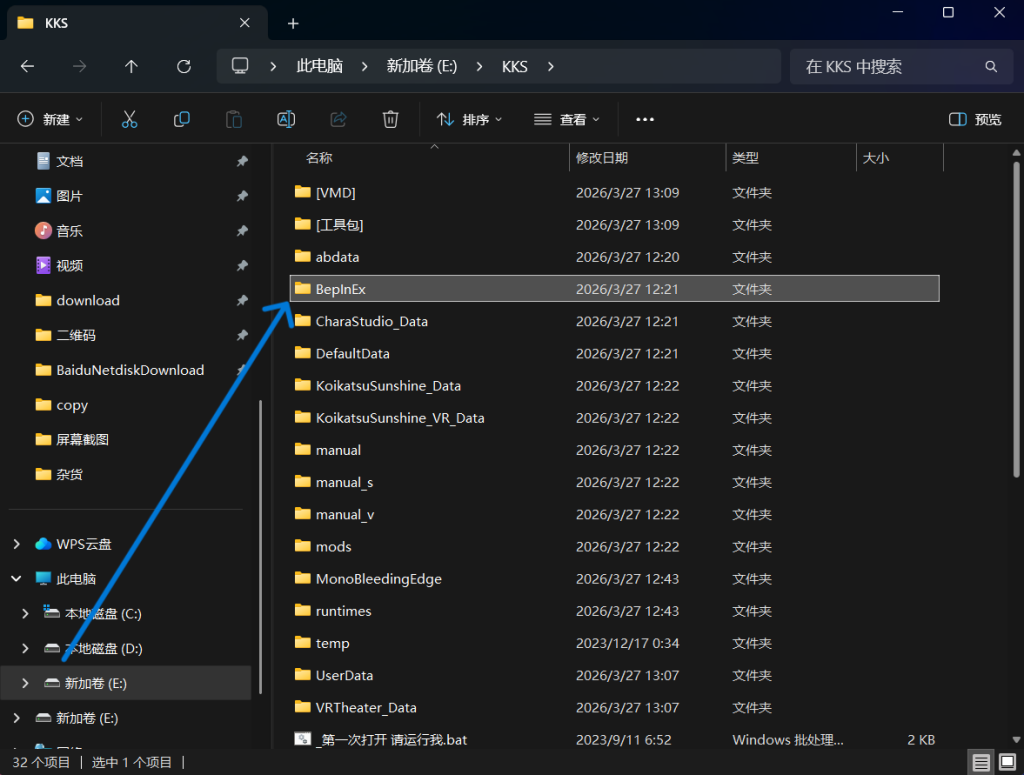This screenshot has width=1024, height=775.
Task: Open 杂货 folder in sidebar
Action: pyautogui.click(x=59, y=474)
